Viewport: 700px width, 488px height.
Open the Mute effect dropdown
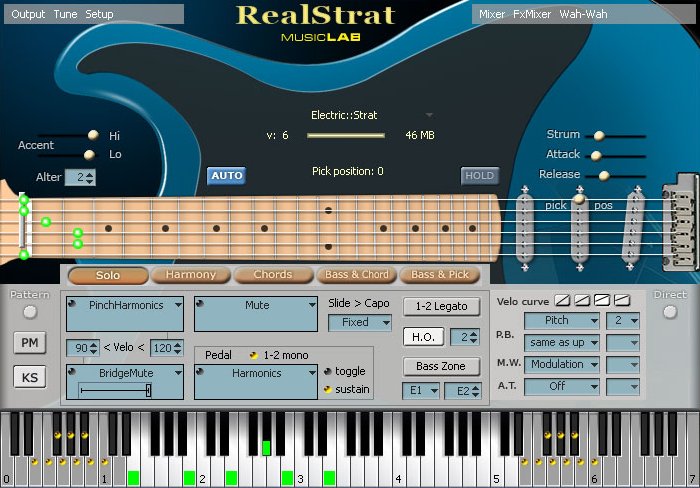click(x=312, y=305)
